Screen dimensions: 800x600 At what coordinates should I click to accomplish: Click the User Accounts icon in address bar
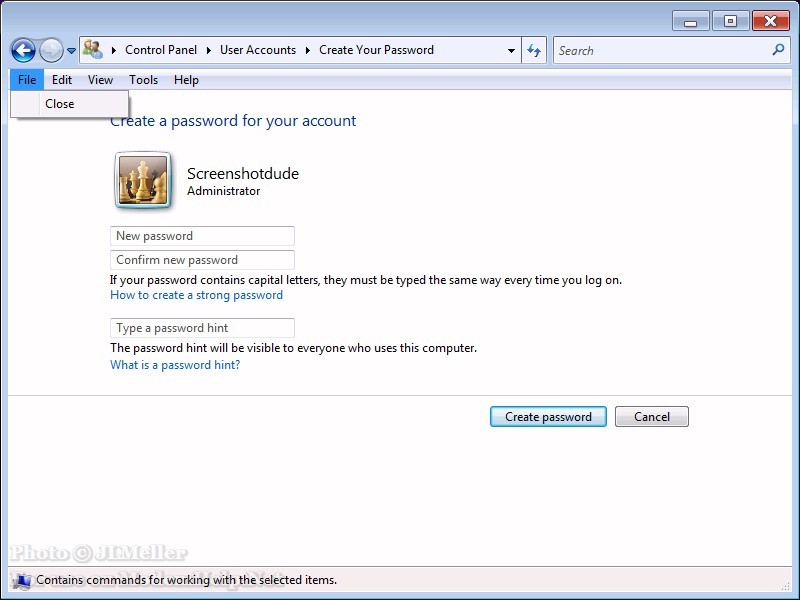click(x=93, y=49)
